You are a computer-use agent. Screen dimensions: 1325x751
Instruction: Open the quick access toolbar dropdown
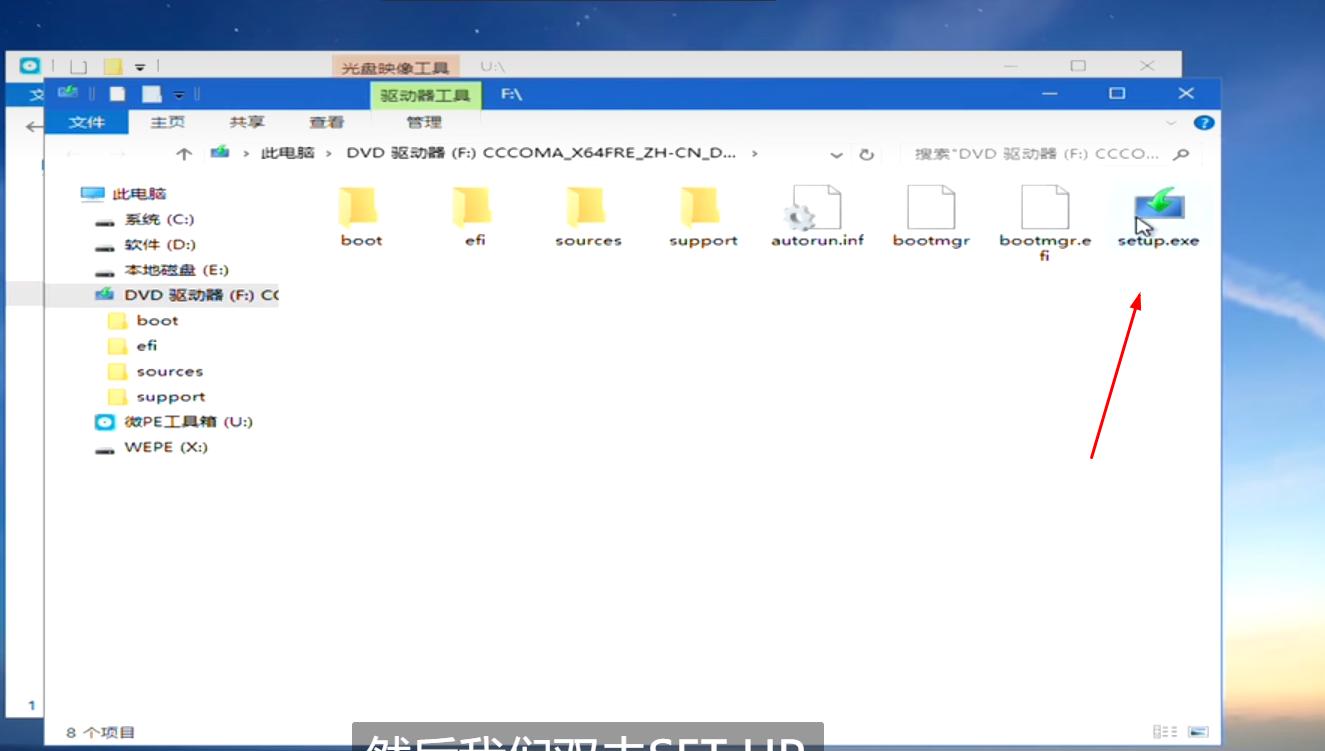click(178, 94)
